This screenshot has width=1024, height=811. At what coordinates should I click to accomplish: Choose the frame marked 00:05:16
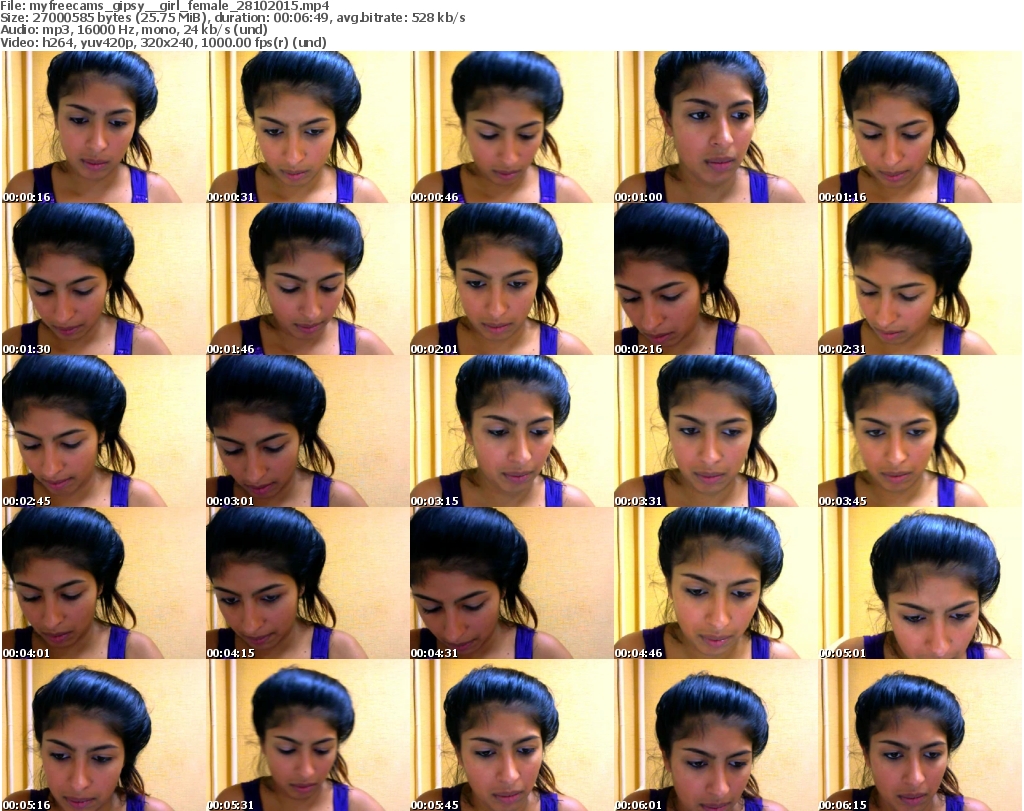tap(104, 735)
